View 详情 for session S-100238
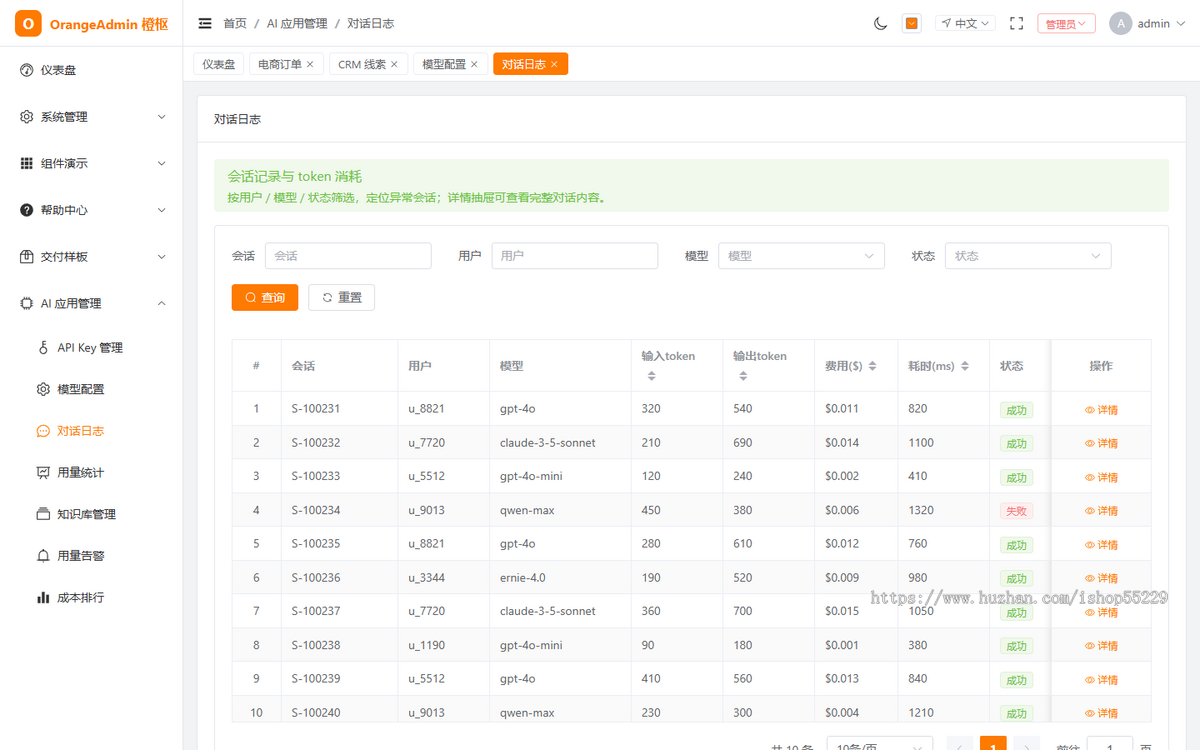This screenshot has height=750, width=1200. pos(1101,646)
